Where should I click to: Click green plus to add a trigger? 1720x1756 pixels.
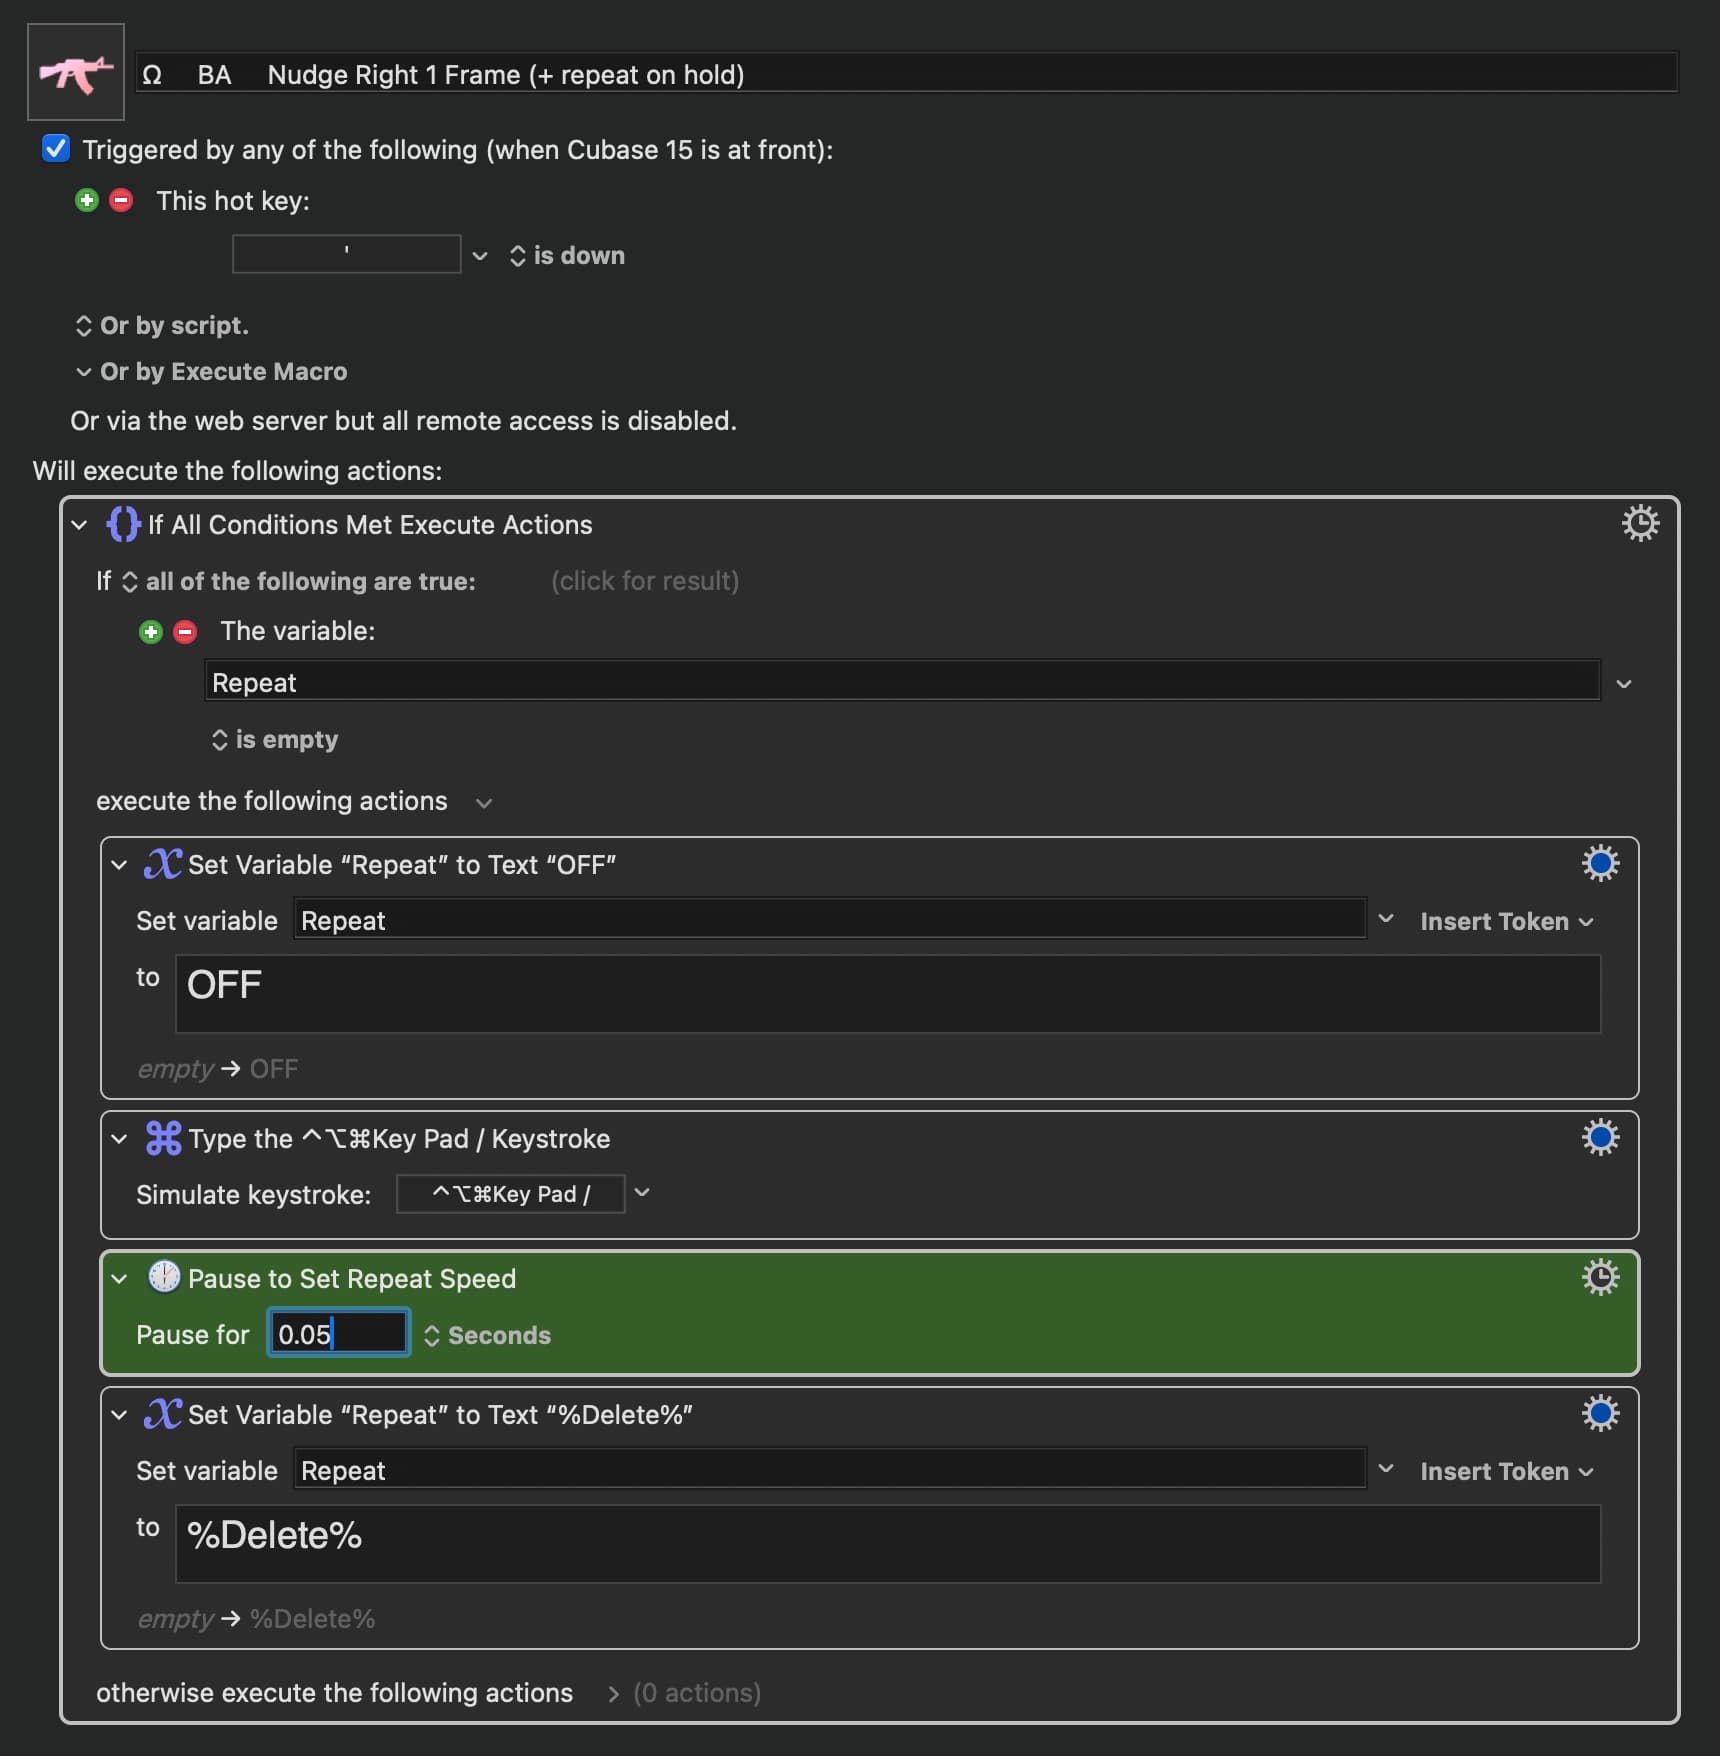point(87,201)
